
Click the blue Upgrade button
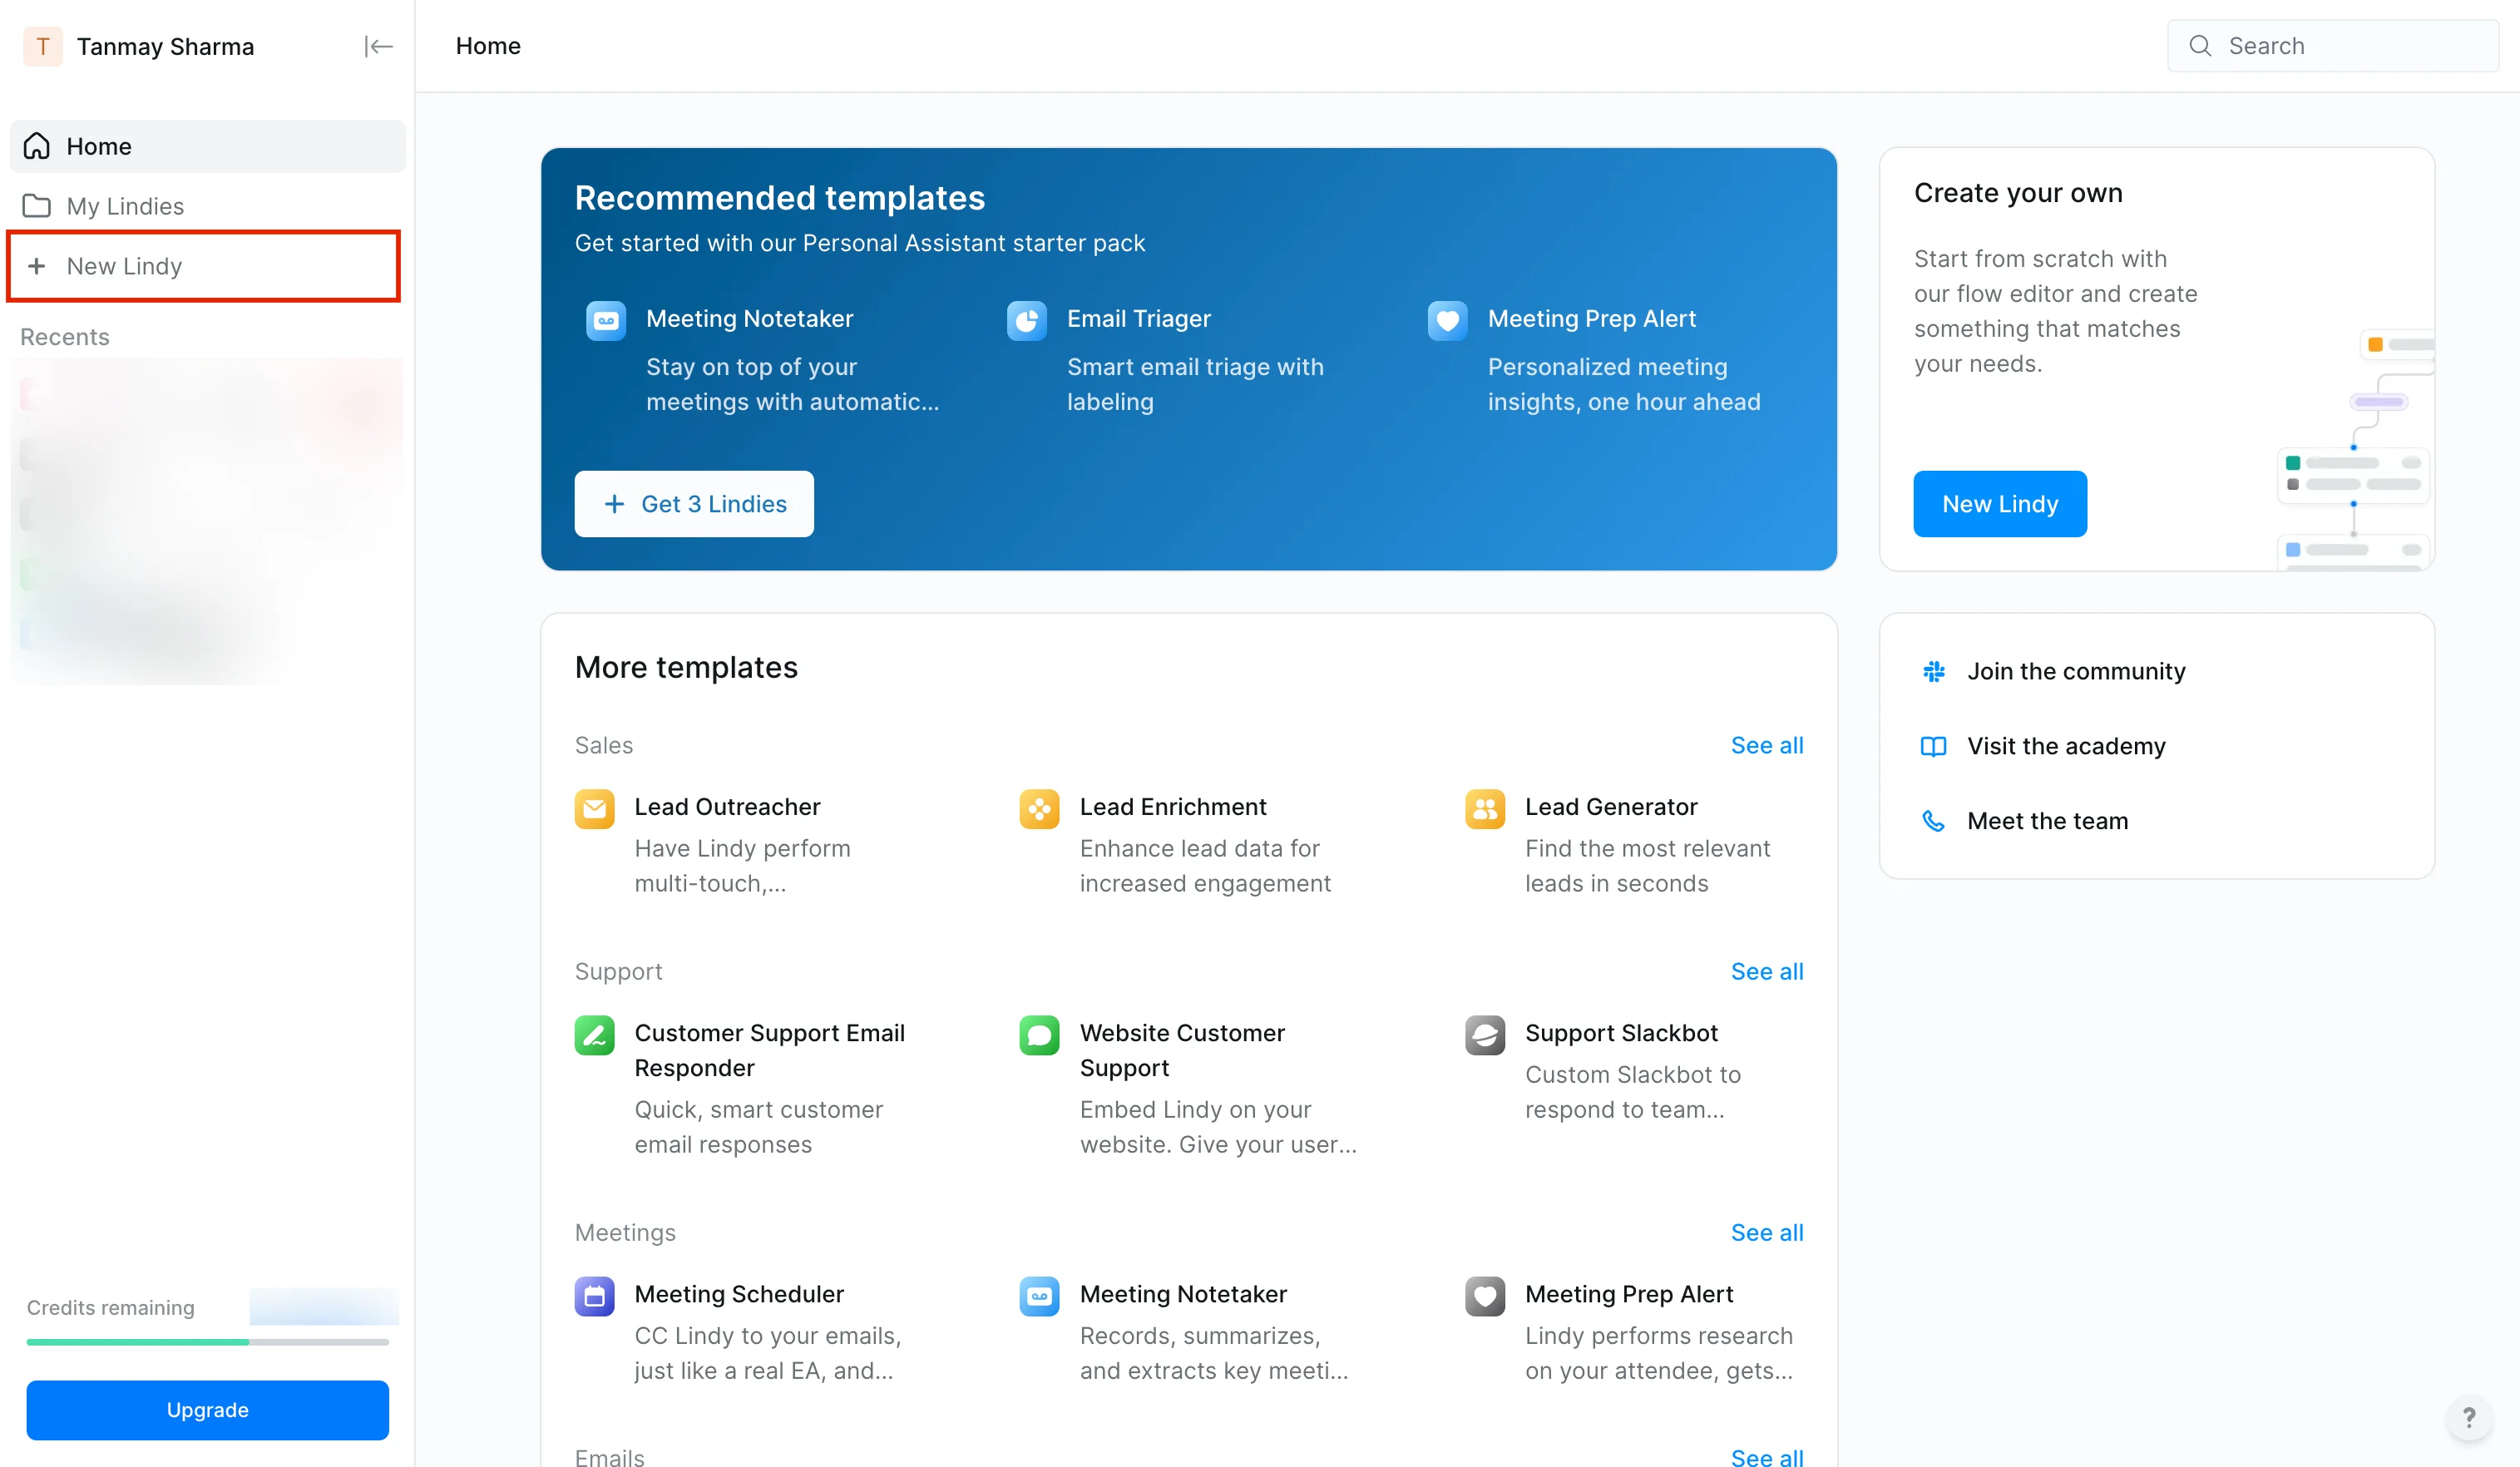207,1409
